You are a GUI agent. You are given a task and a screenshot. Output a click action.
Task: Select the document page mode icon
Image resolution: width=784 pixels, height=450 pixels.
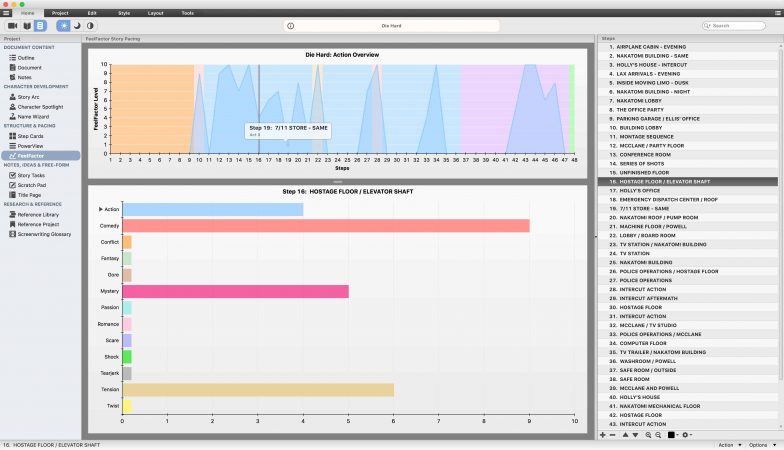pos(40,26)
